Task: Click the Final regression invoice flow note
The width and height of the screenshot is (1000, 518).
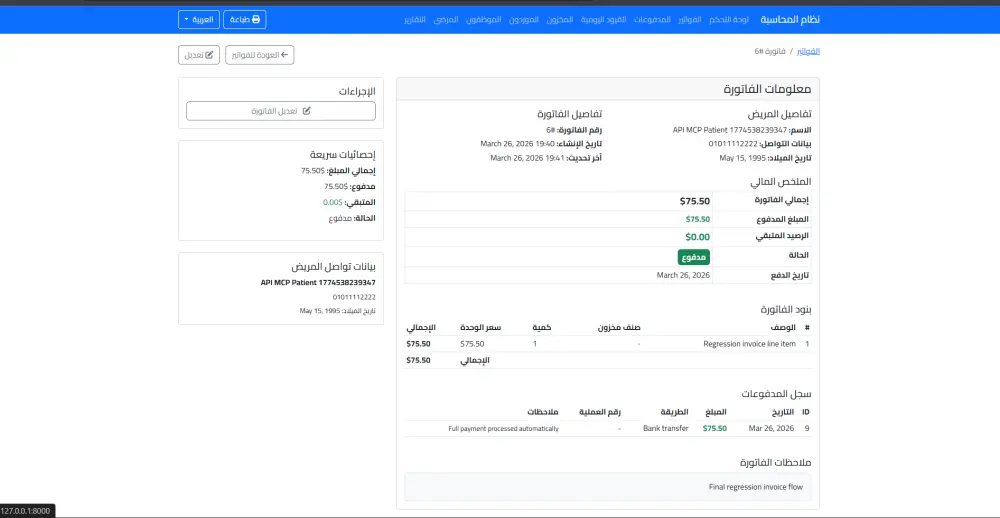Action: coord(756,487)
